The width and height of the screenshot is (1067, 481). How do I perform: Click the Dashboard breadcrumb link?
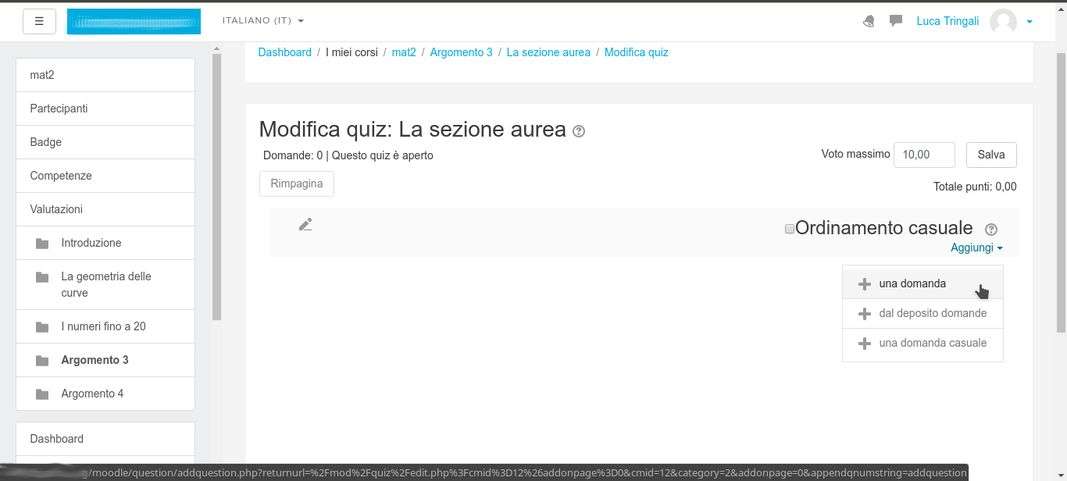coord(284,52)
